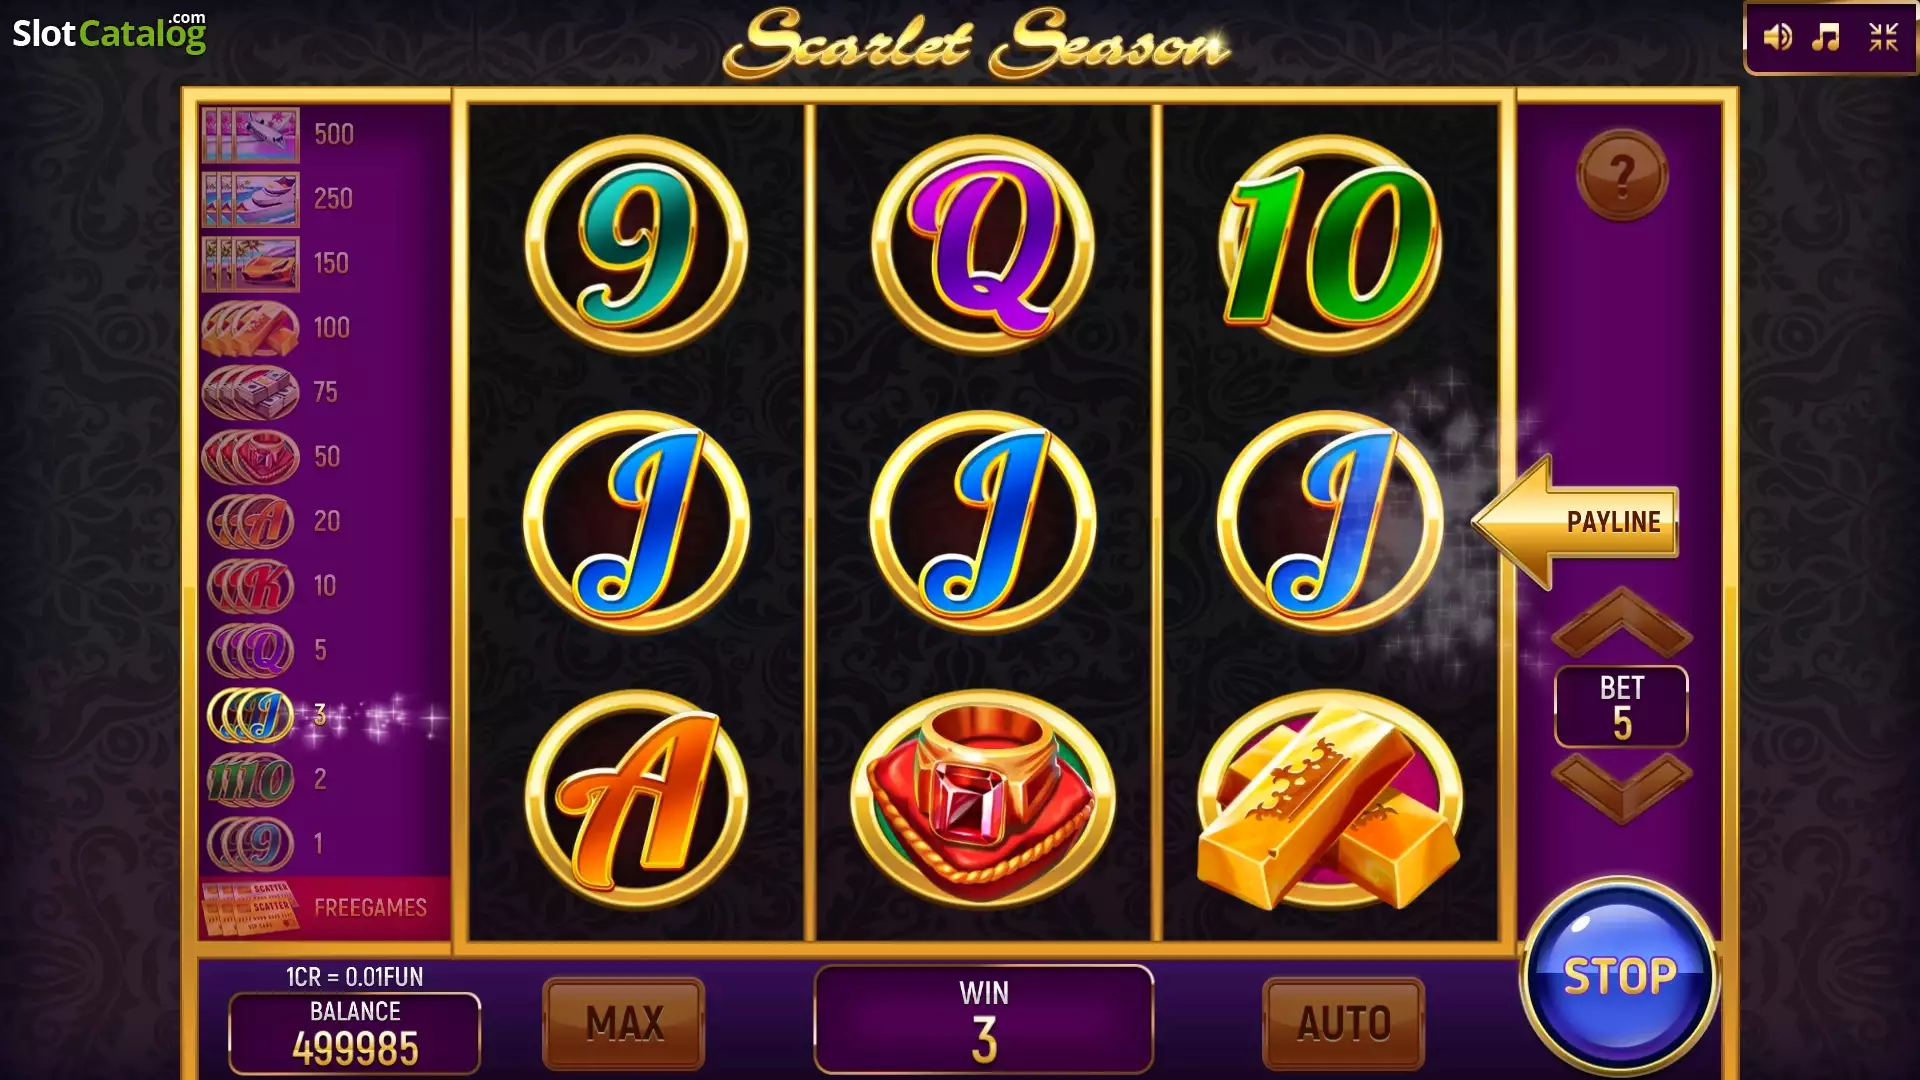Click the BET 5 value box
Screen dimensions: 1920x1080
1621,707
